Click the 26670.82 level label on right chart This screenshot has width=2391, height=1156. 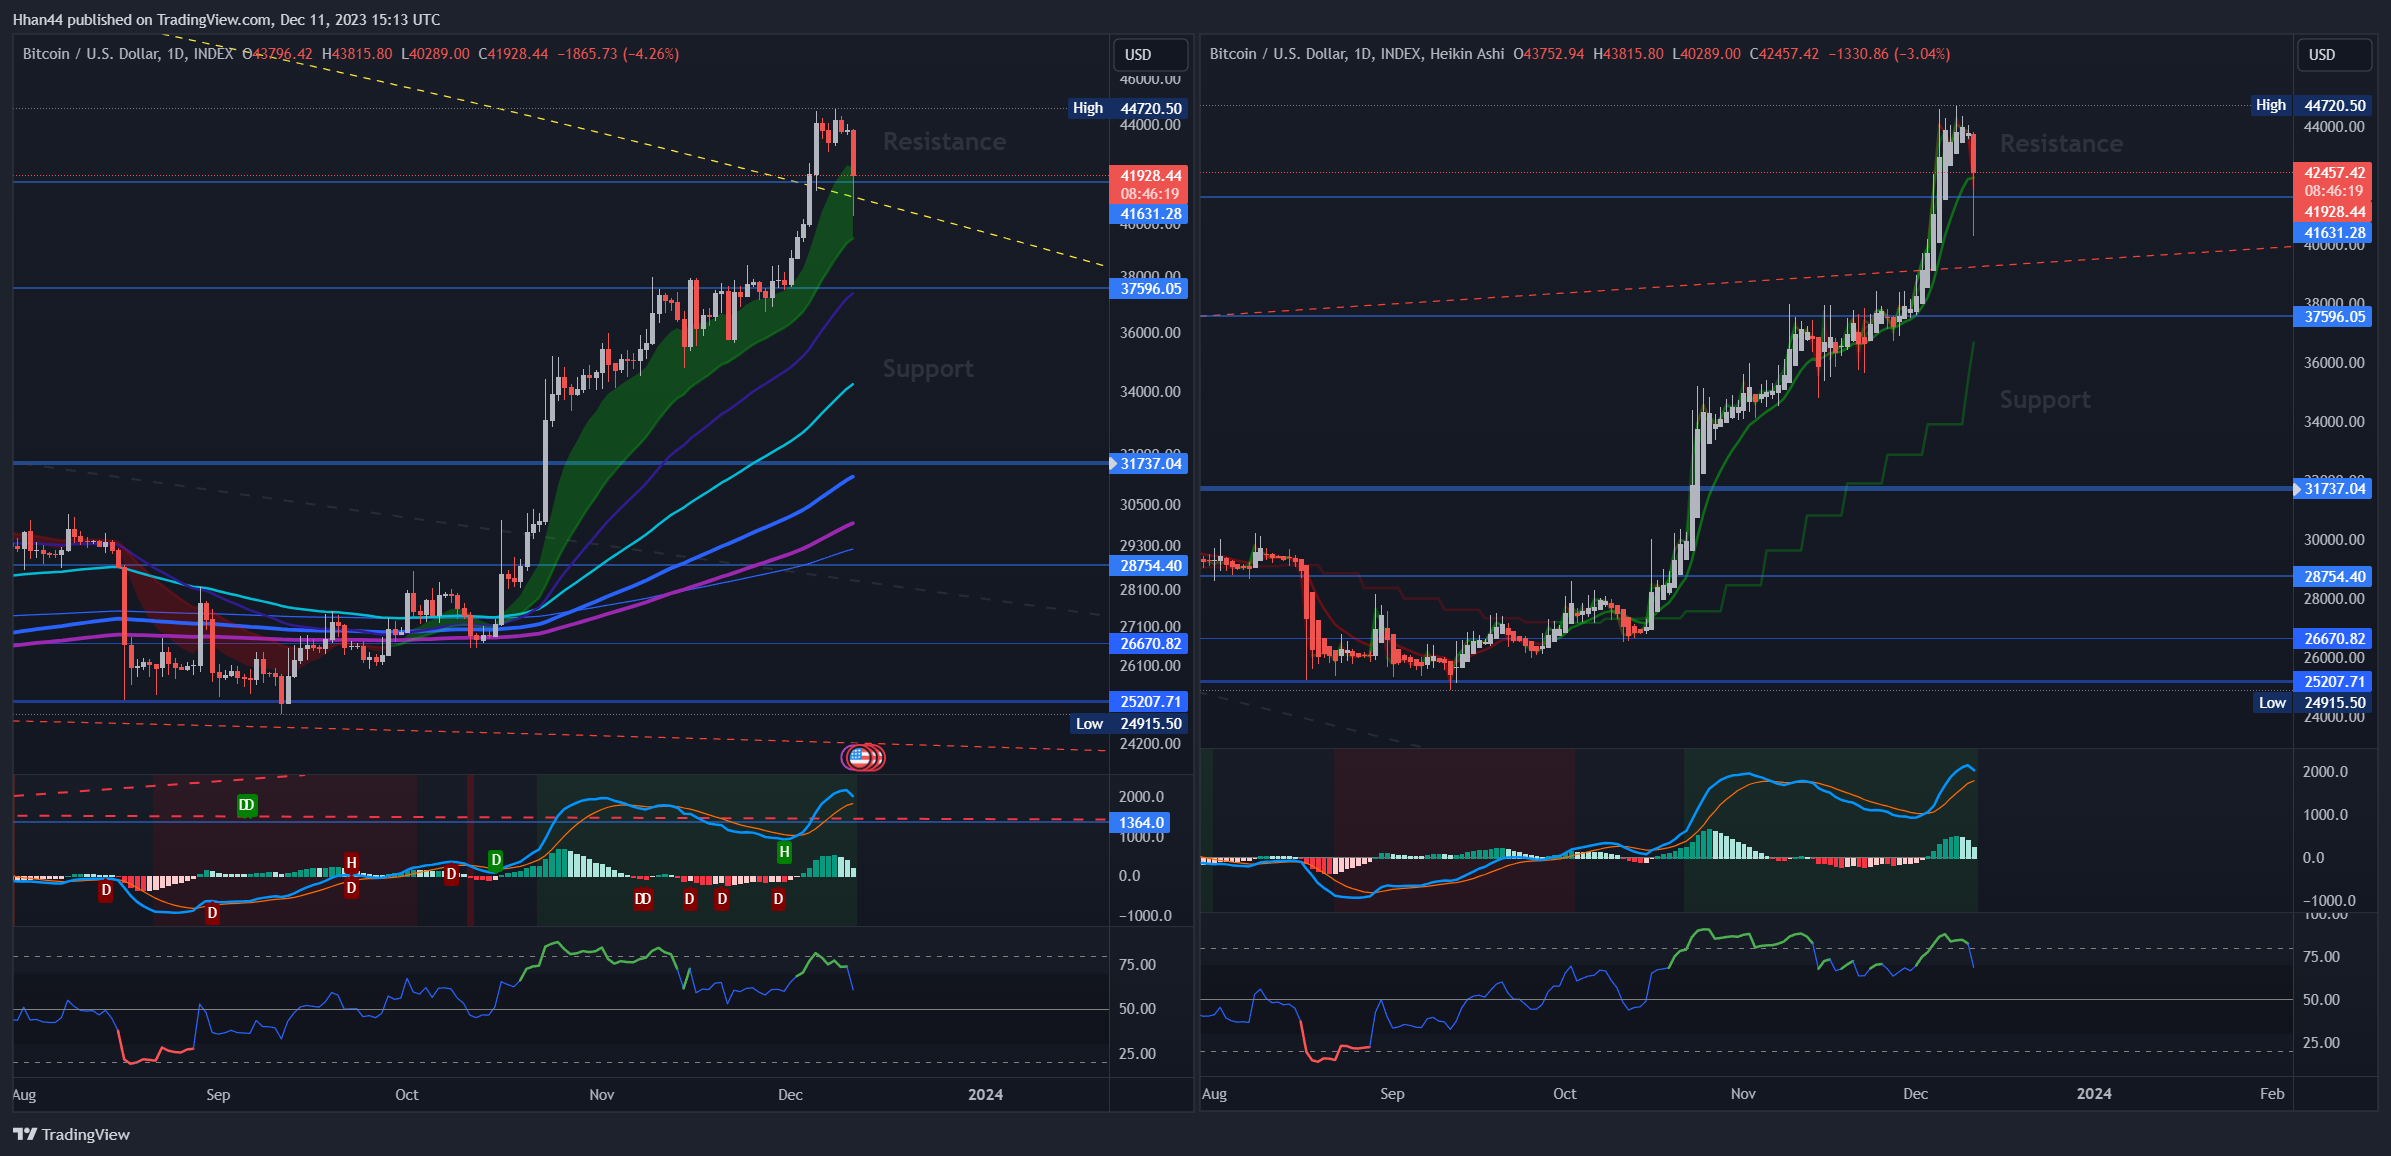tap(2333, 639)
